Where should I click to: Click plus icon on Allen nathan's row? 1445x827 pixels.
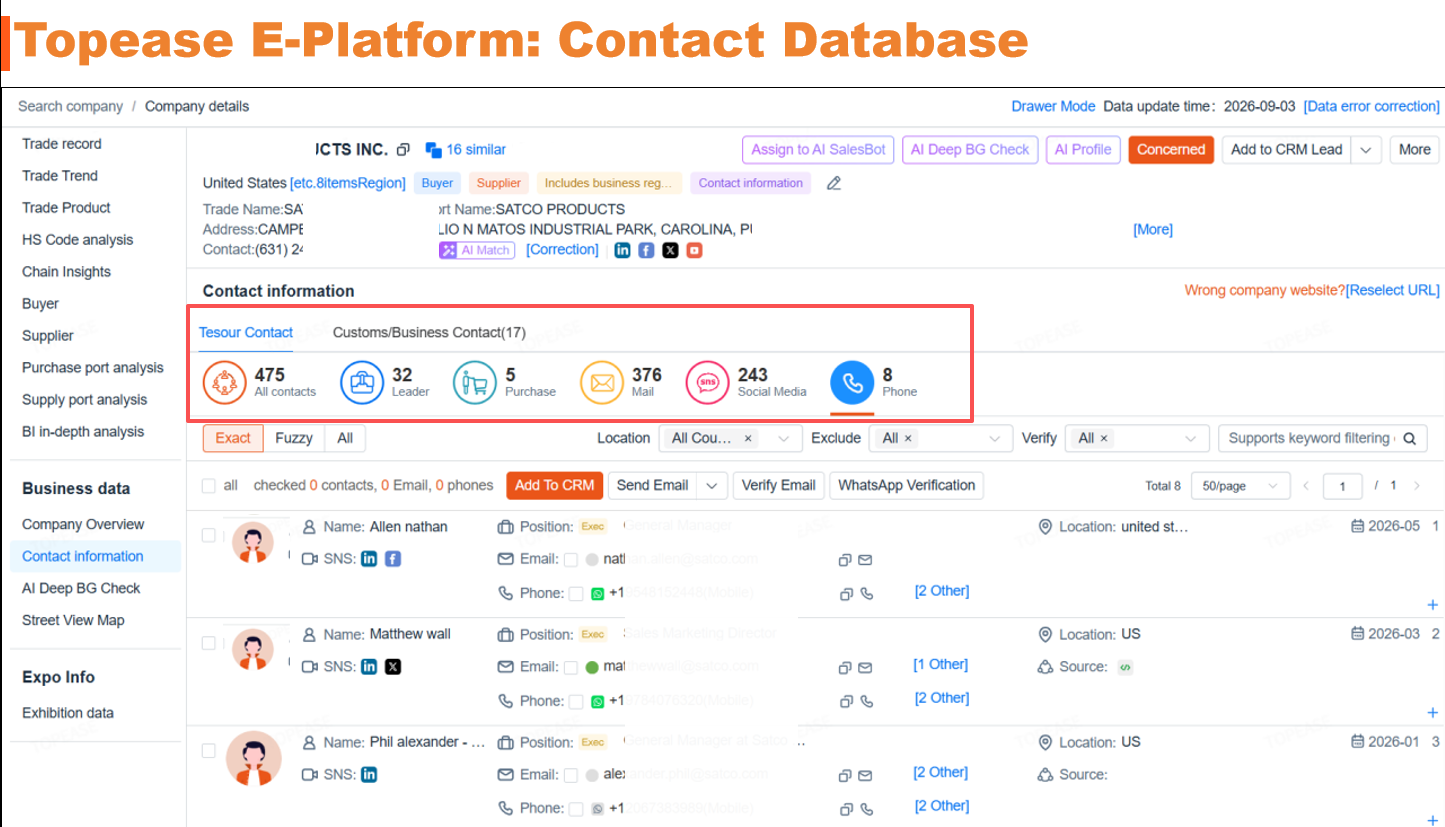(1434, 605)
